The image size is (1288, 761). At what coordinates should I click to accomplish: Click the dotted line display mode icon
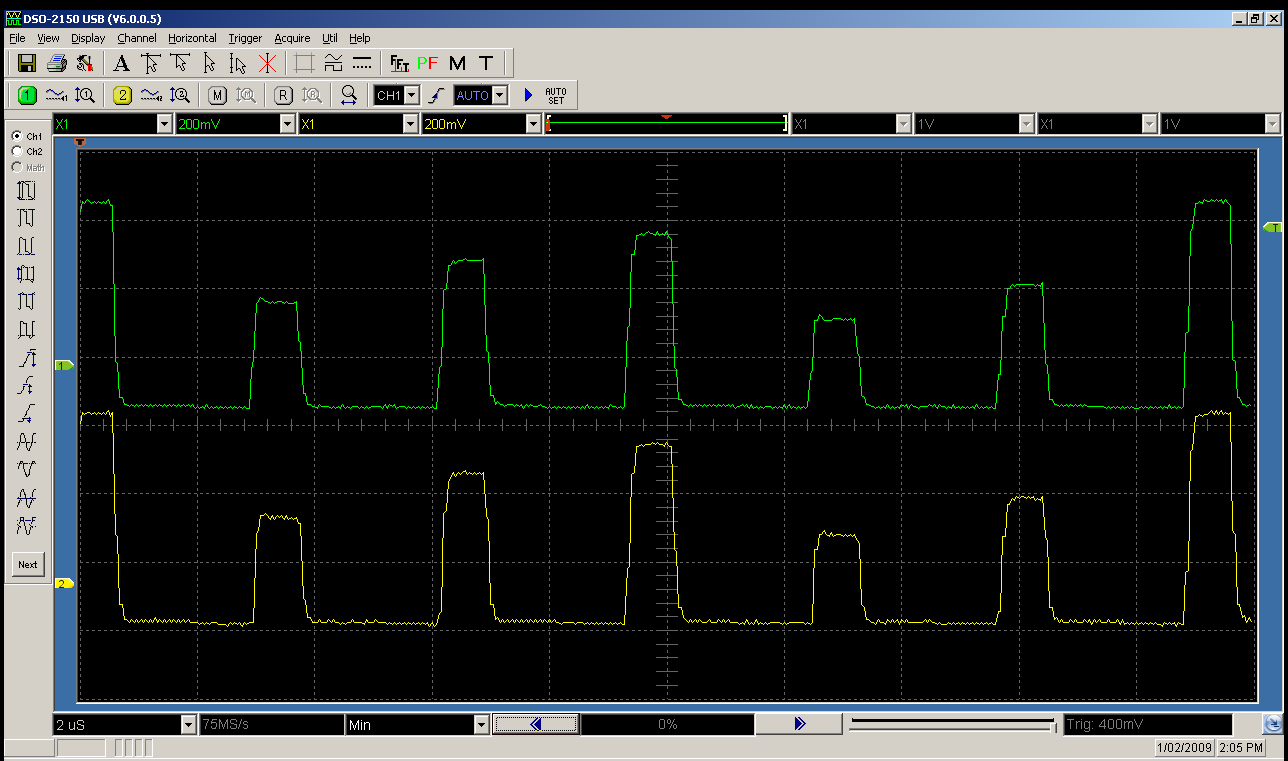click(363, 64)
